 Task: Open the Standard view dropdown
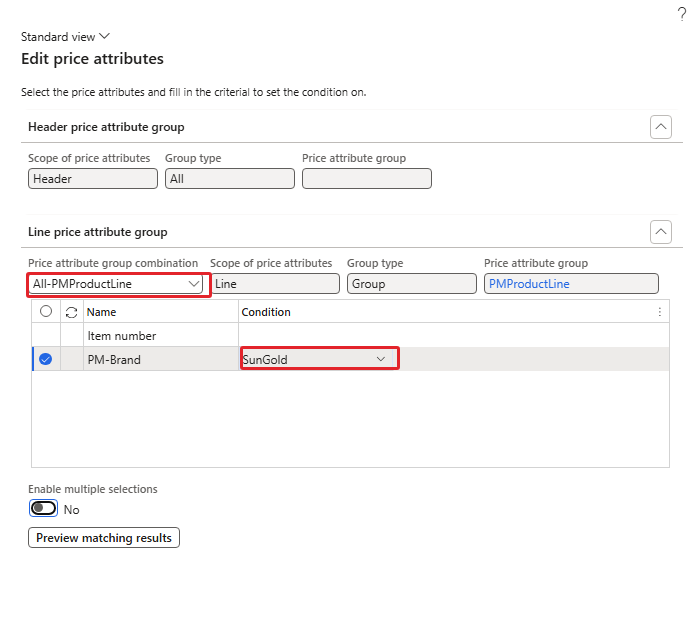[x=65, y=37]
